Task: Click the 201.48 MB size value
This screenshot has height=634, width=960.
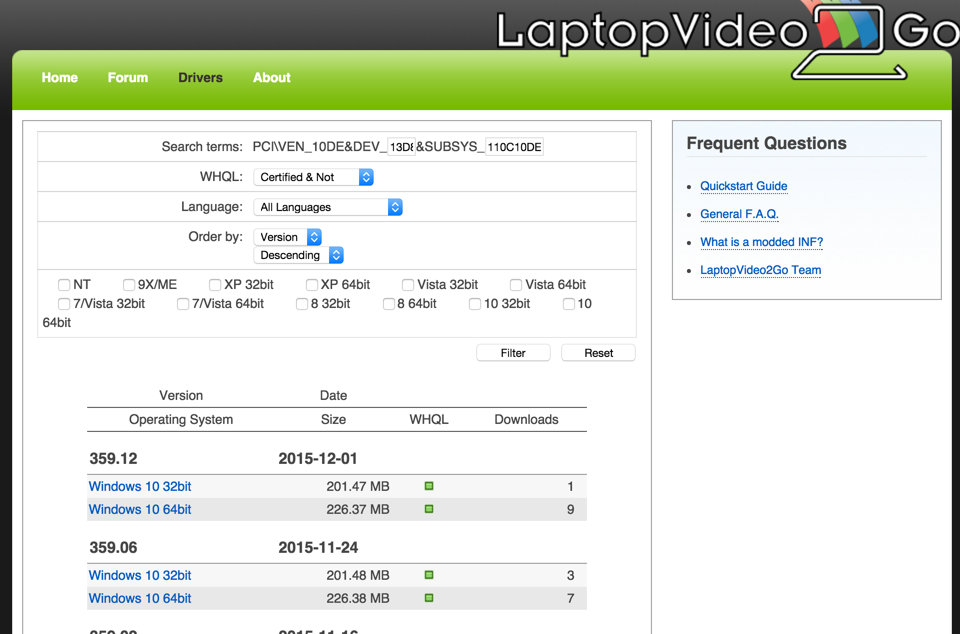Action: [x=358, y=575]
